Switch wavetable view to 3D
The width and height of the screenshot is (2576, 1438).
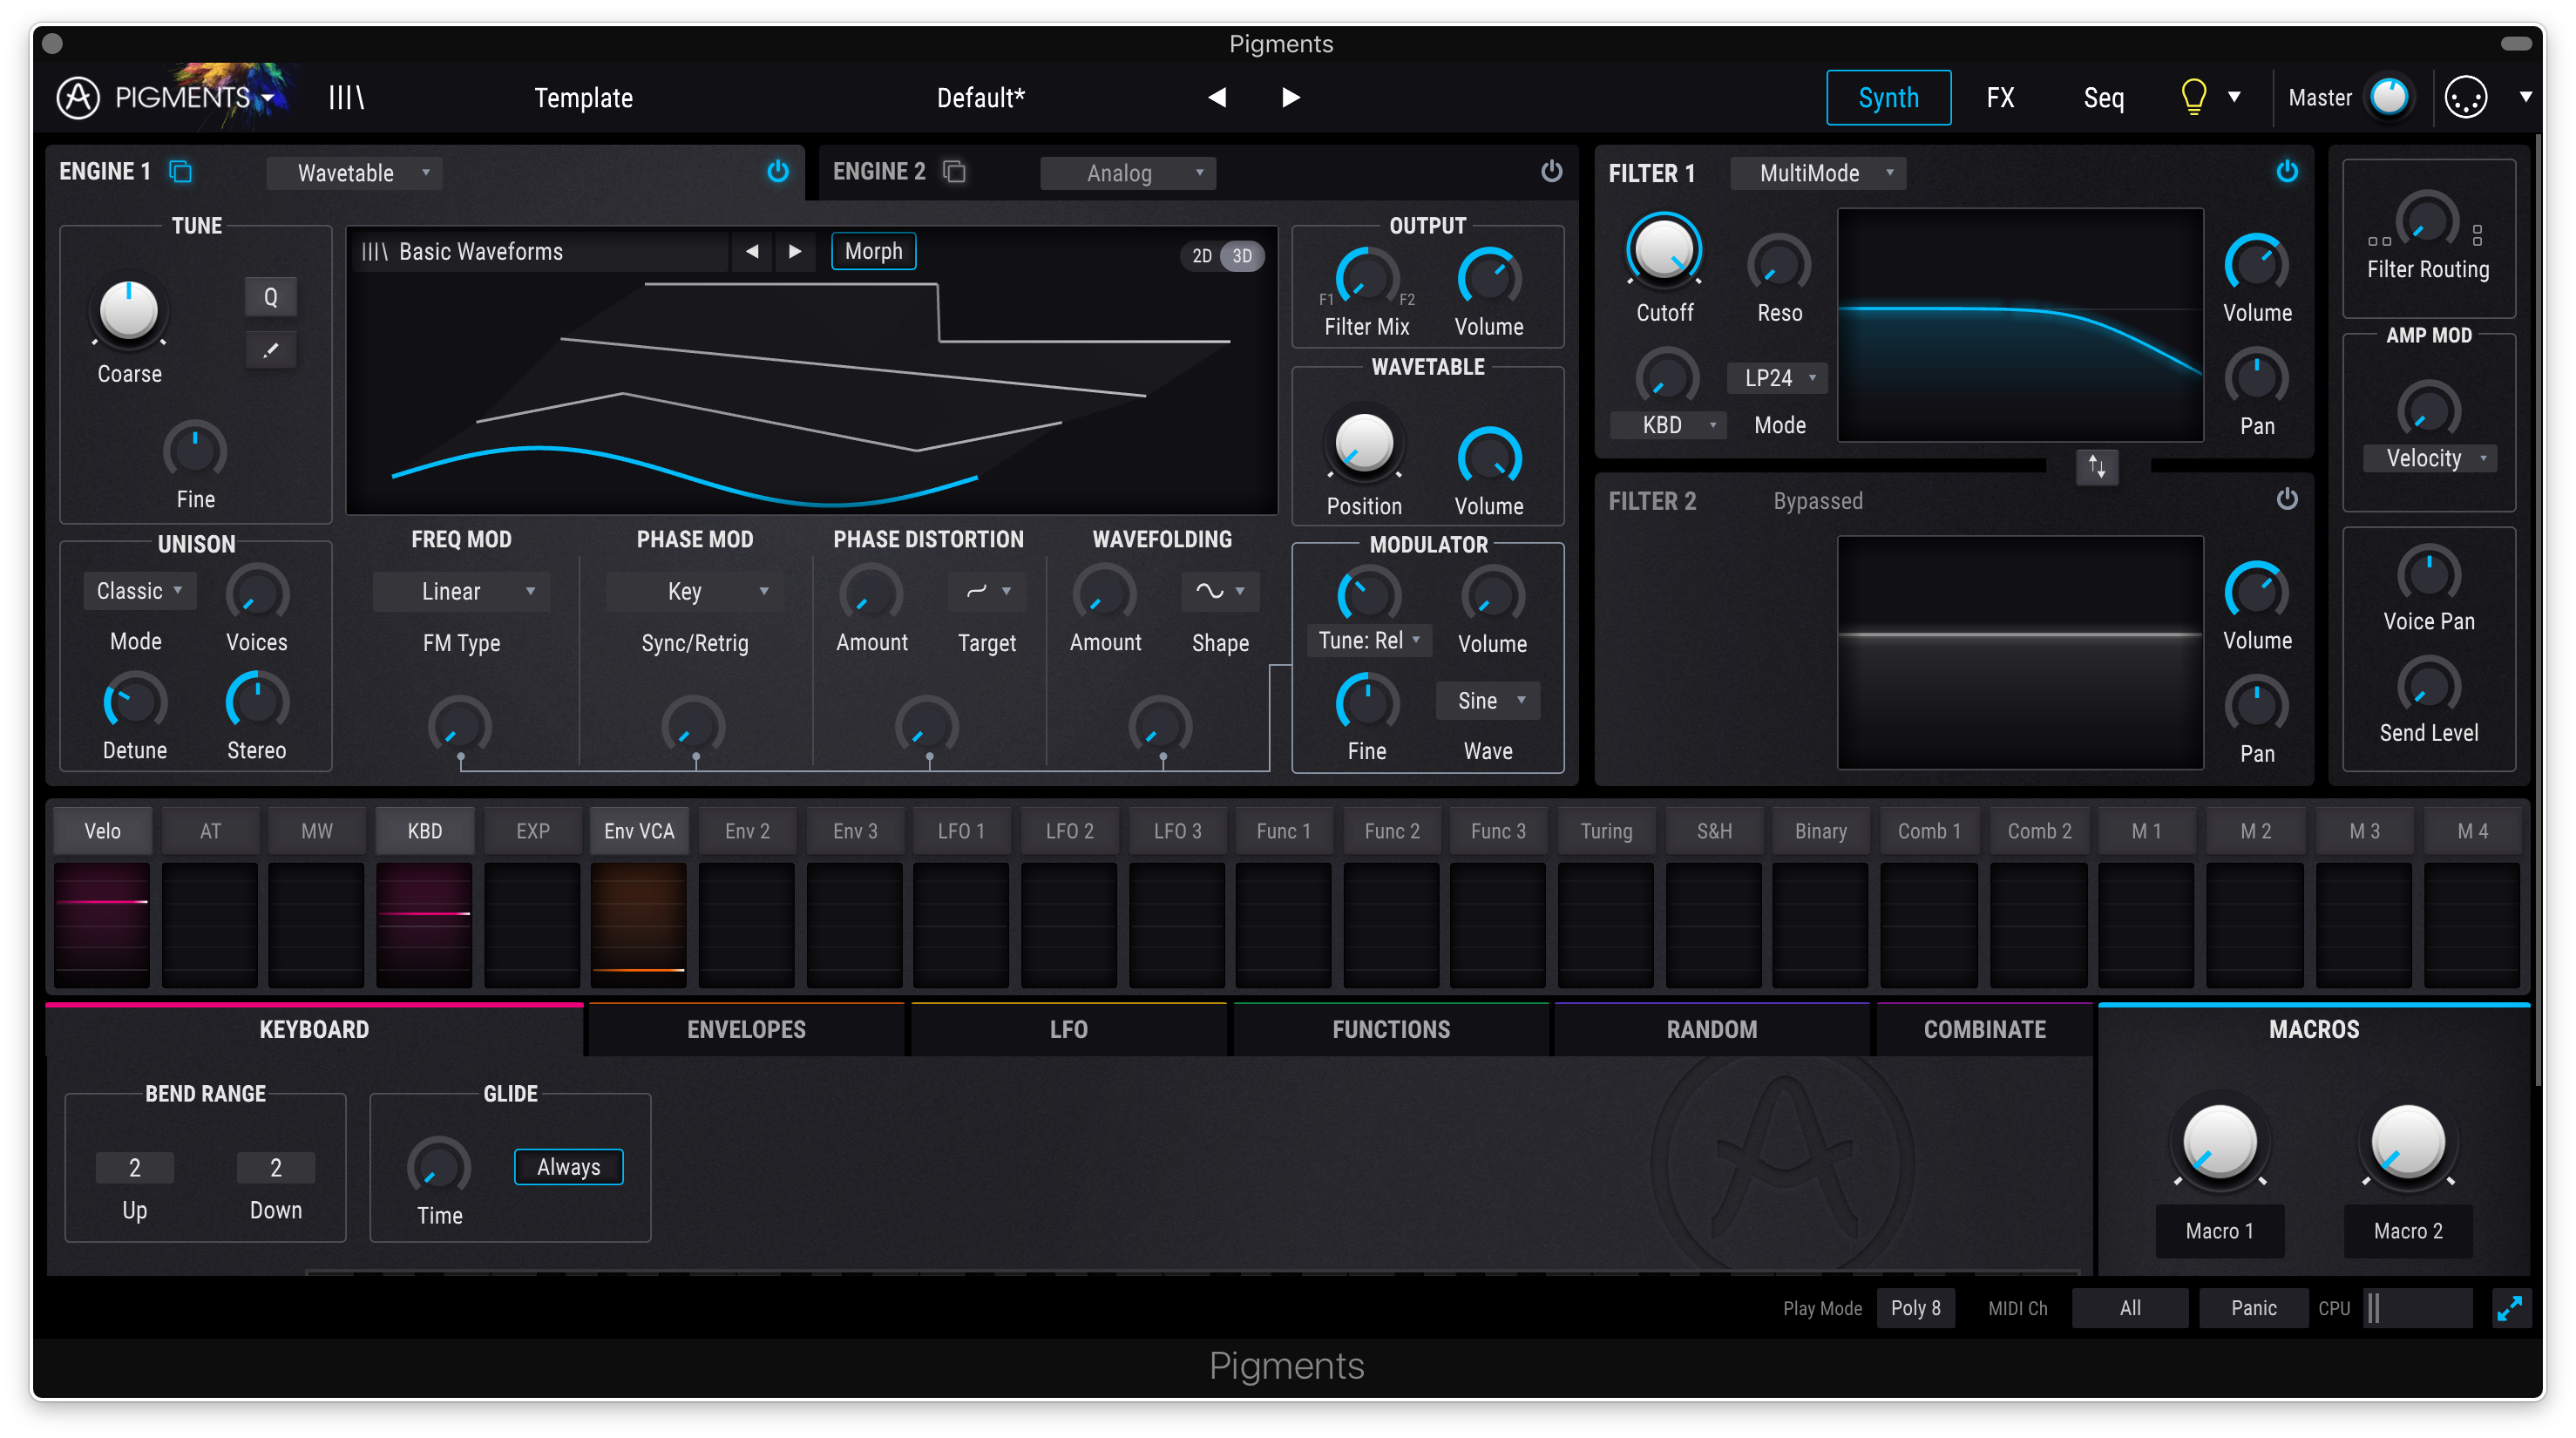[x=1242, y=256]
